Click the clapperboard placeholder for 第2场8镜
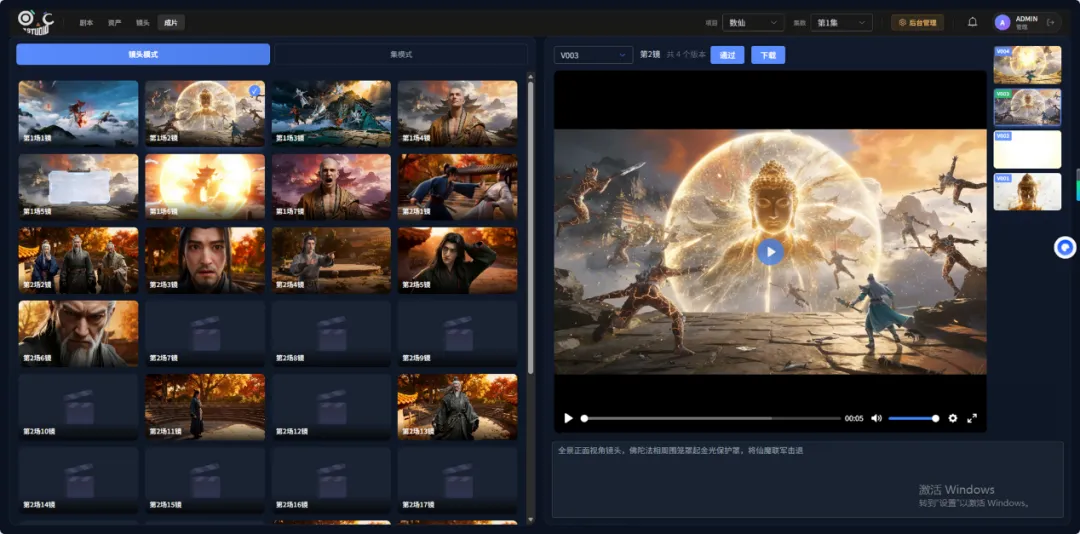Image resolution: width=1080 pixels, height=534 pixels. (331, 333)
